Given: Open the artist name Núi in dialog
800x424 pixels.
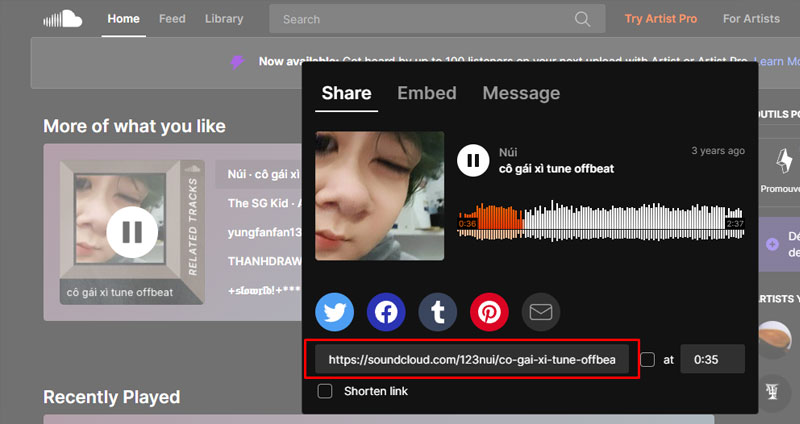Looking at the screenshot, I should pyautogui.click(x=508, y=152).
